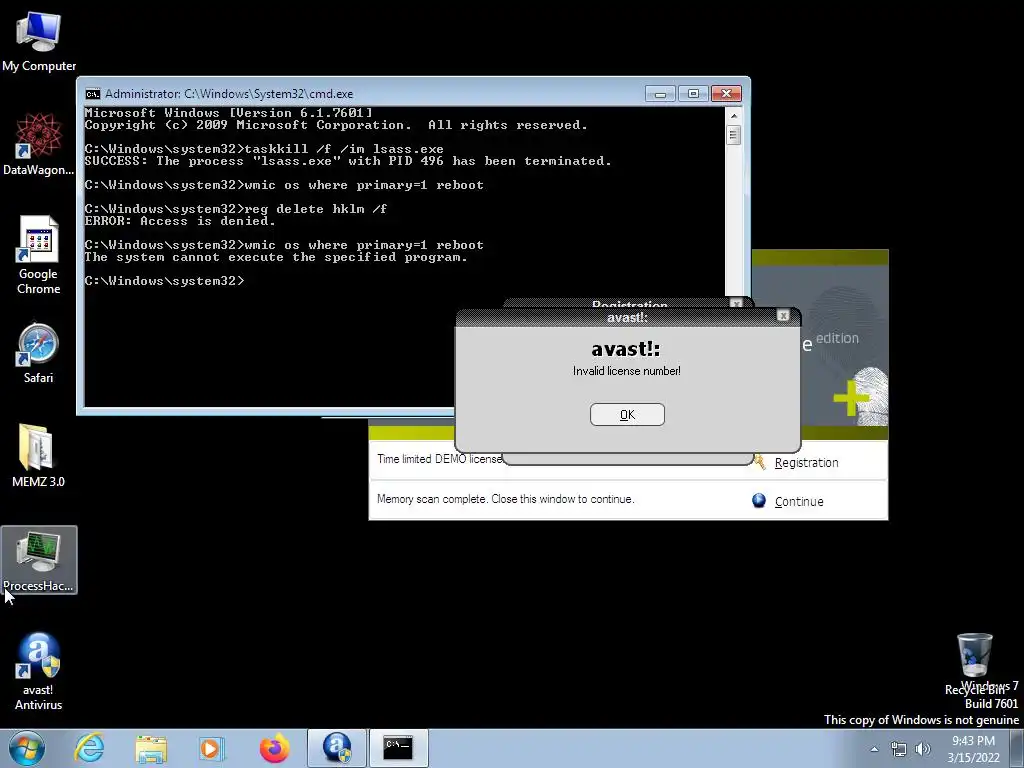Close the Registration dialog behind the error
Image resolution: width=1024 pixels, height=768 pixels.
pos(736,304)
